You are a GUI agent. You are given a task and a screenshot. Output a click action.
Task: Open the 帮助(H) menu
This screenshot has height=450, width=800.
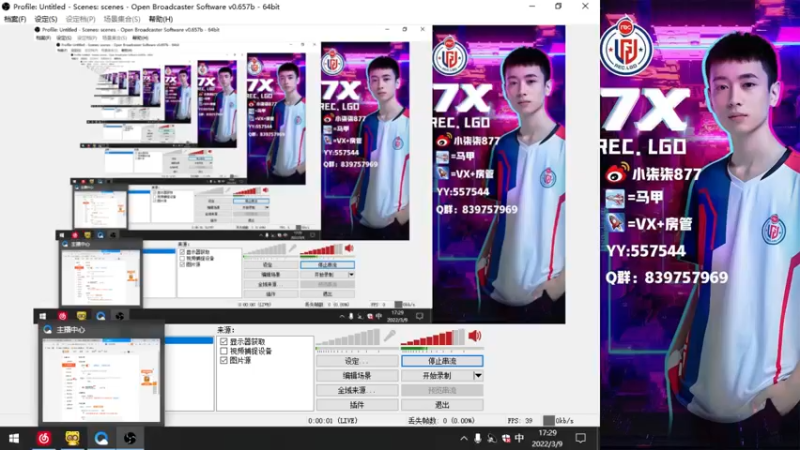pos(161,19)
